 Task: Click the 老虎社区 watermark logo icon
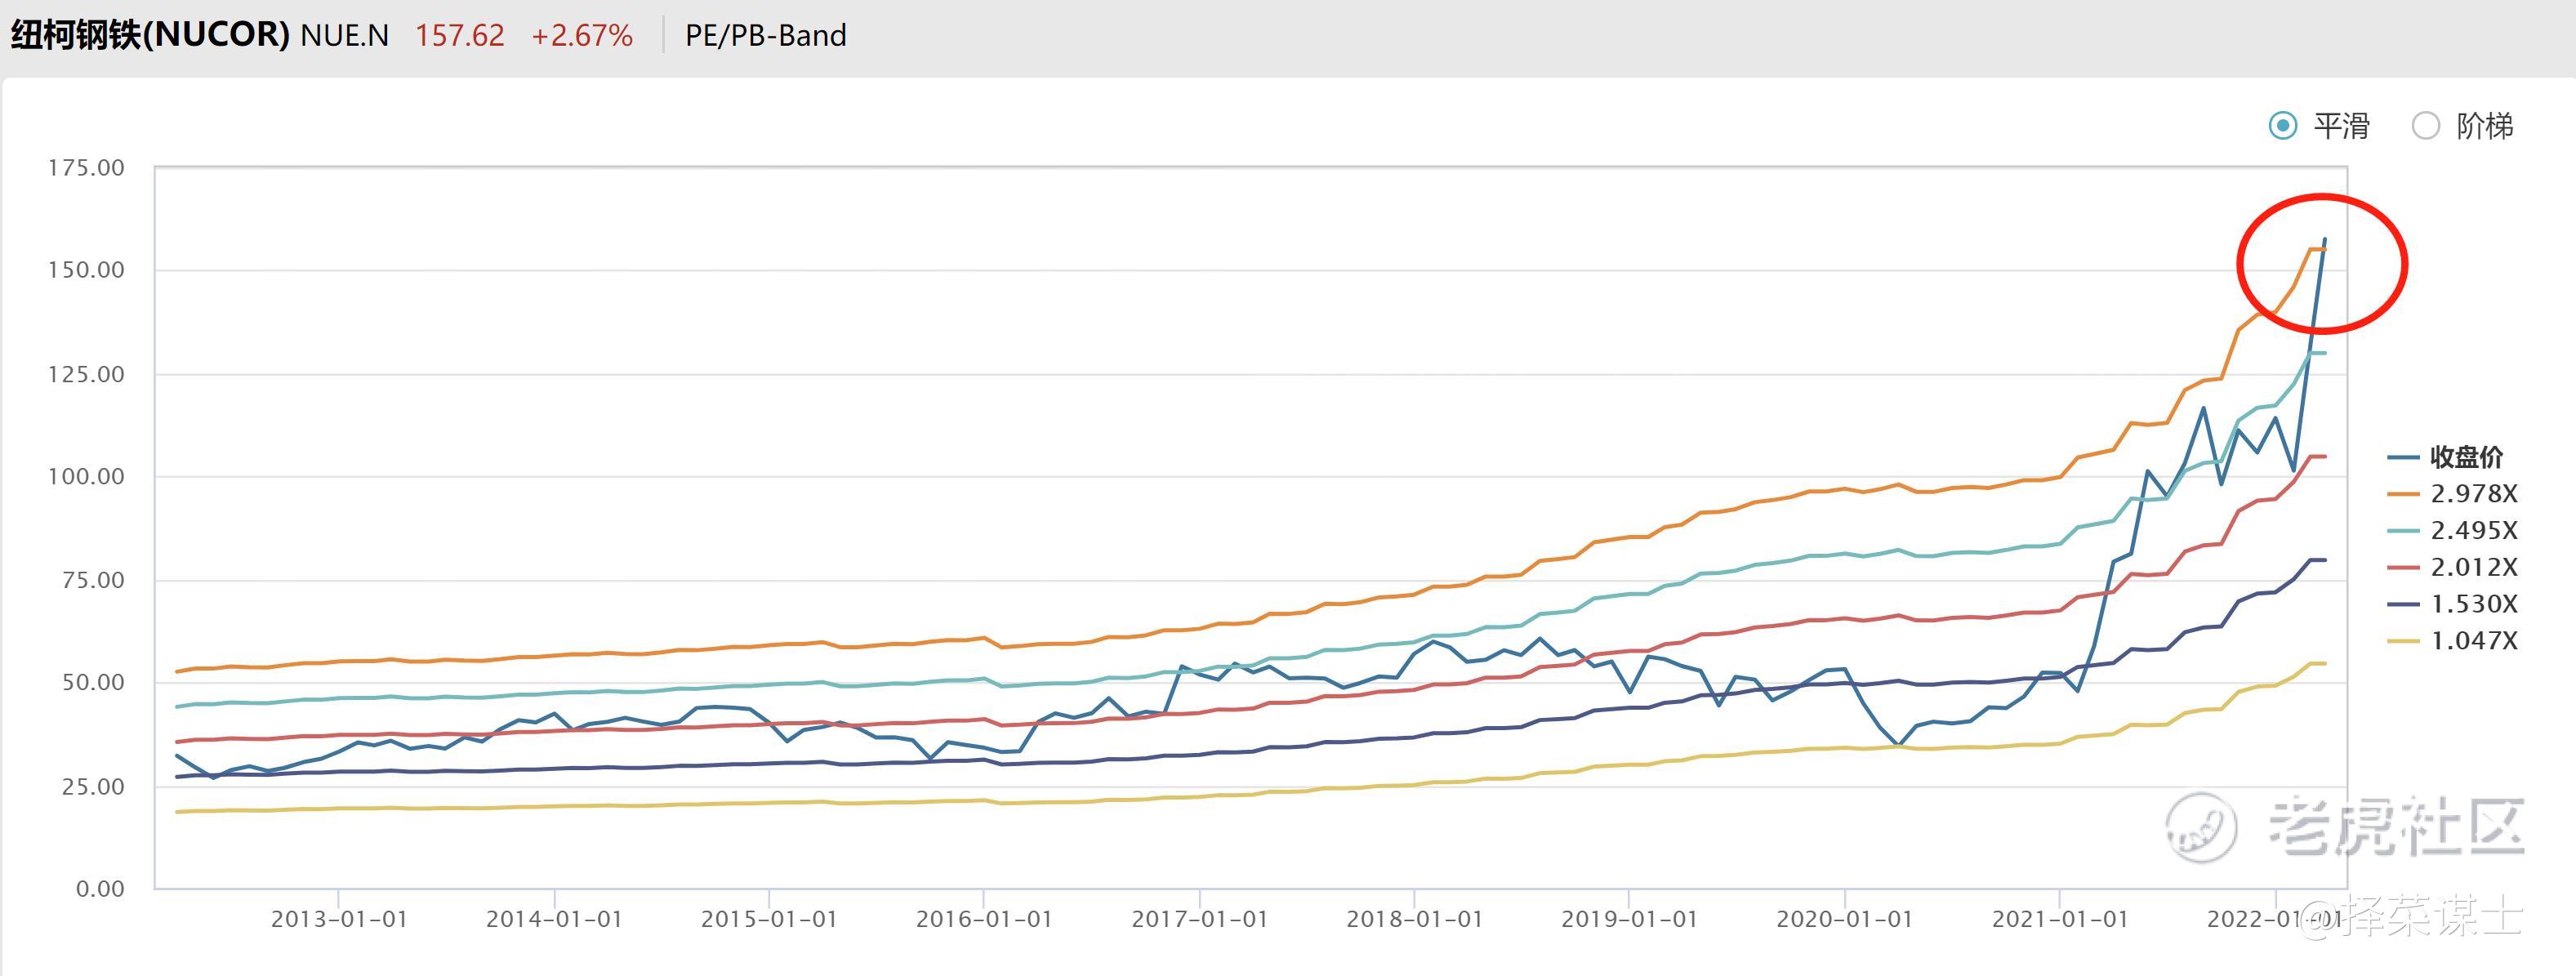[x=2201, y=827]
